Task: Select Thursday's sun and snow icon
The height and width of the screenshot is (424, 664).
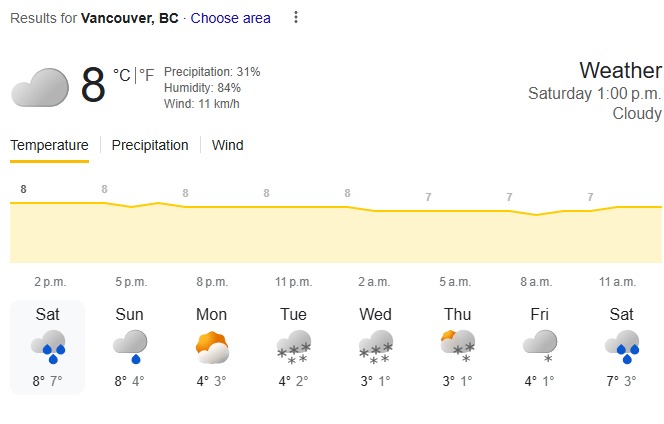Action: [x=457, y=345]
